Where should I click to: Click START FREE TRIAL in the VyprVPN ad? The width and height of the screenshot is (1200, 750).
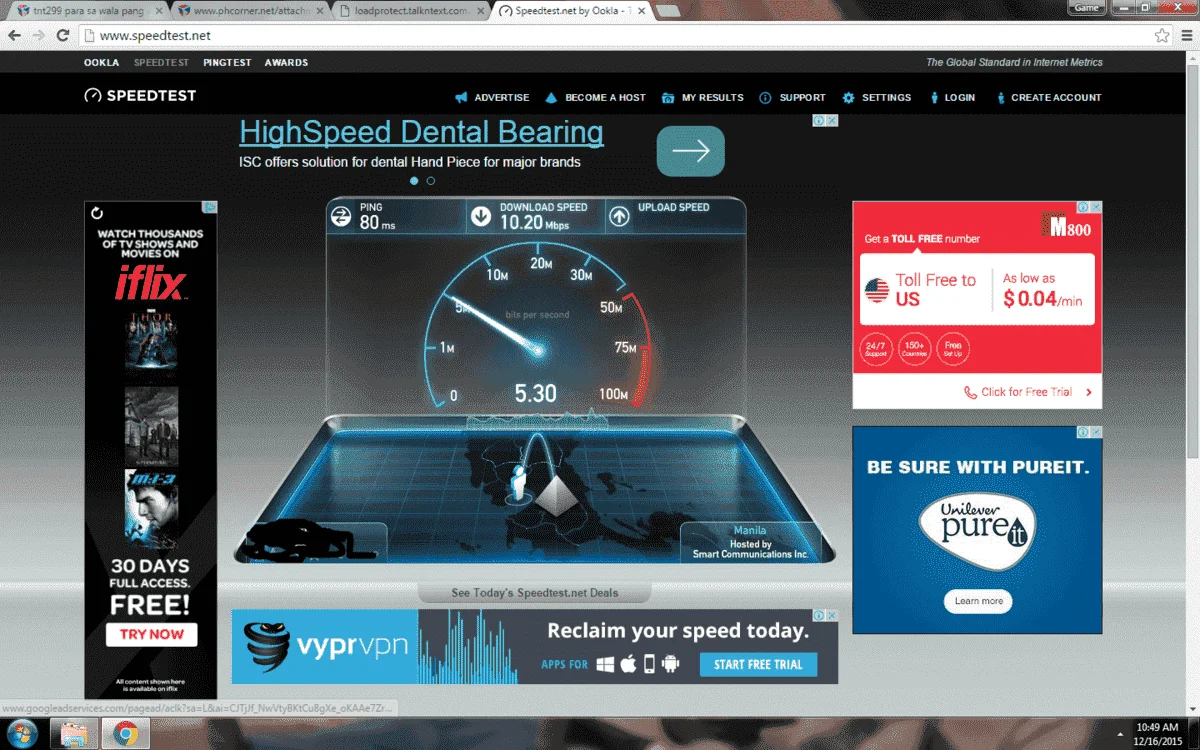(x=758, y=665)
